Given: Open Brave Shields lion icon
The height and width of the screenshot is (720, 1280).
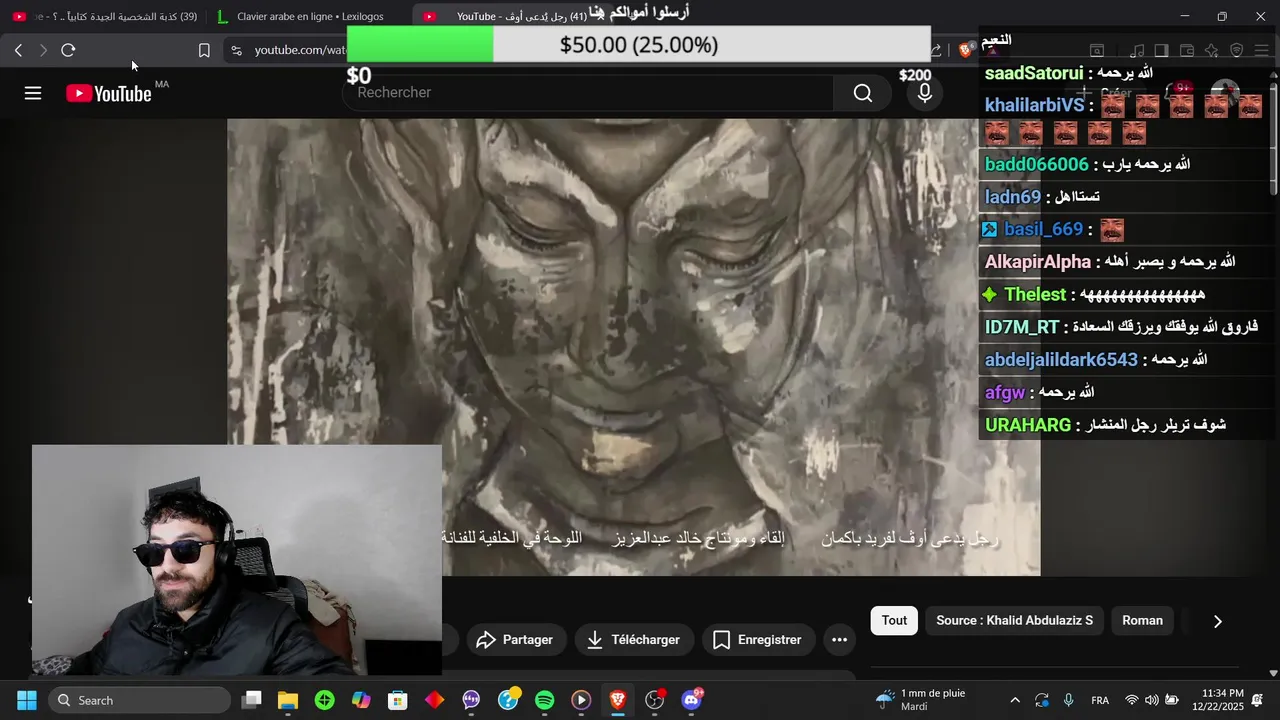Looking at the screenshot, I should [966, 50].
